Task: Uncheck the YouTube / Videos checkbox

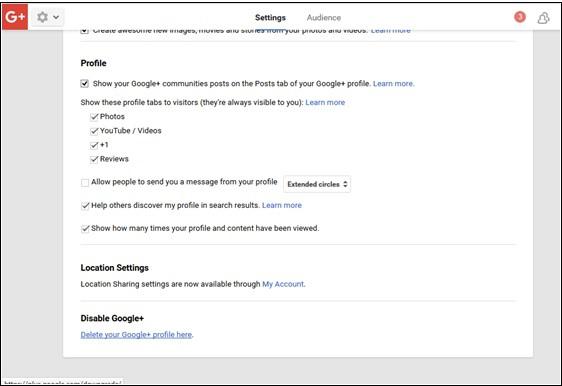Action: point(94,131)
